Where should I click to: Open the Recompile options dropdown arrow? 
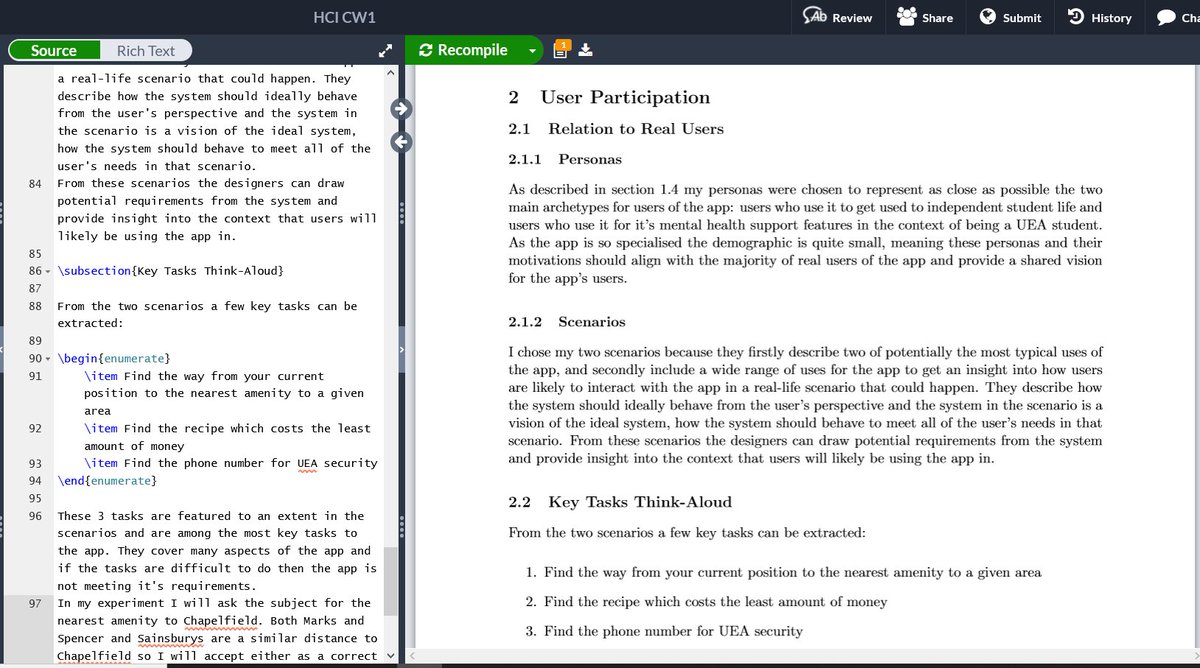[x=533, y=50]
